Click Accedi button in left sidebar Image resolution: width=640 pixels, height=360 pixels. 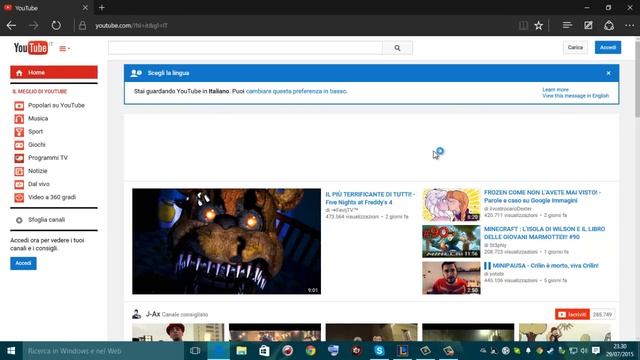pos(23,263)
